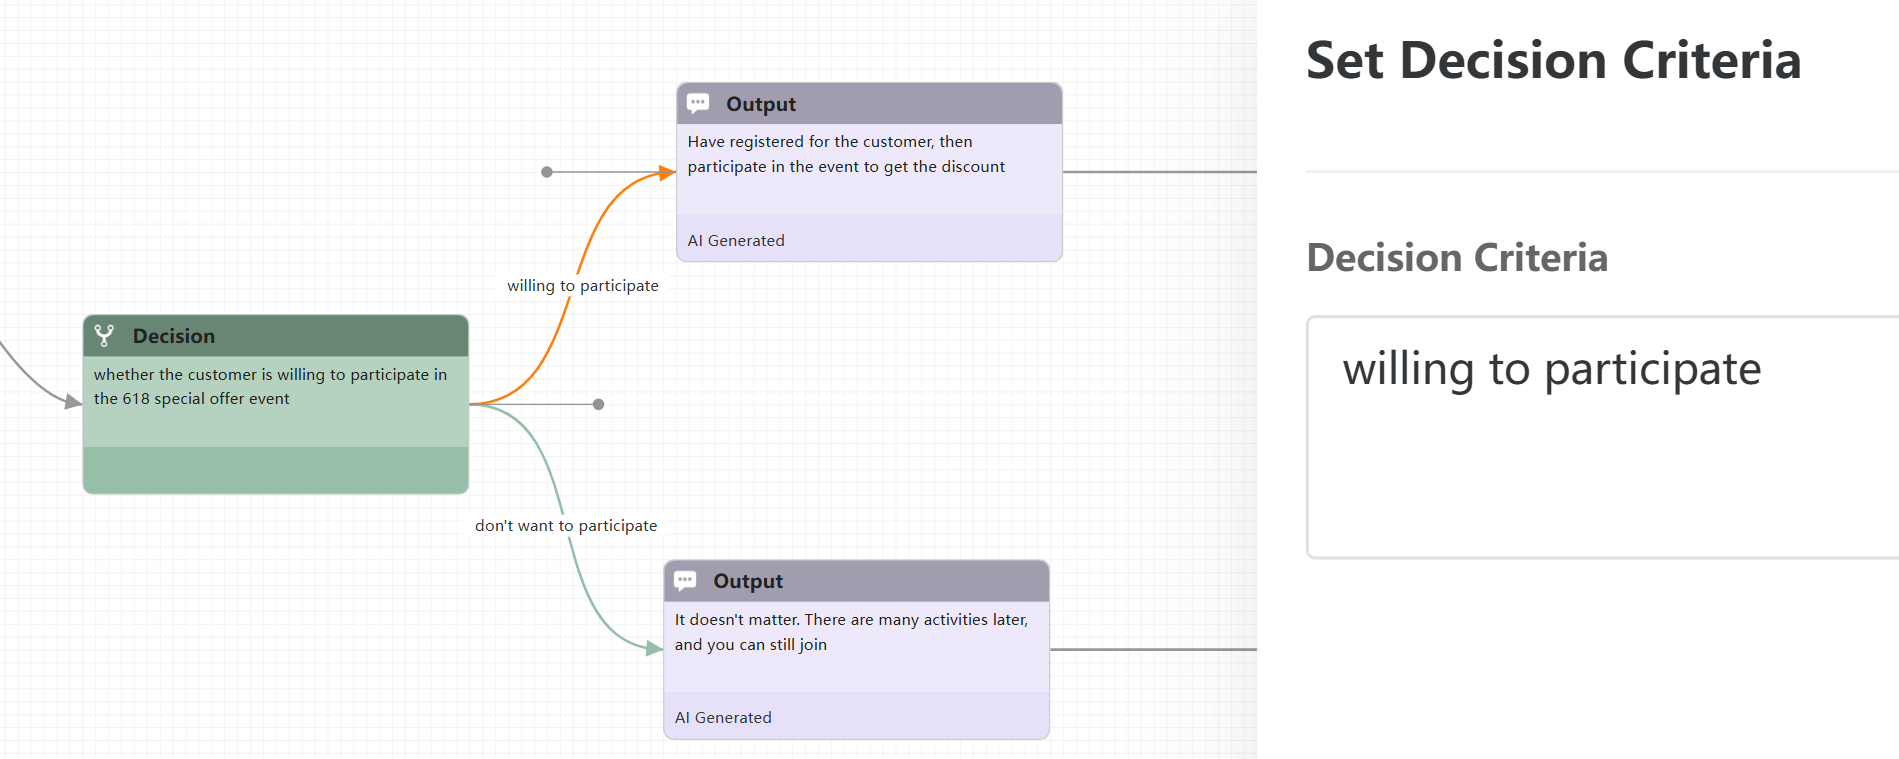Click the fork icon on Decision node
This screenshot has width=1899, height=759.
point(104,336)
